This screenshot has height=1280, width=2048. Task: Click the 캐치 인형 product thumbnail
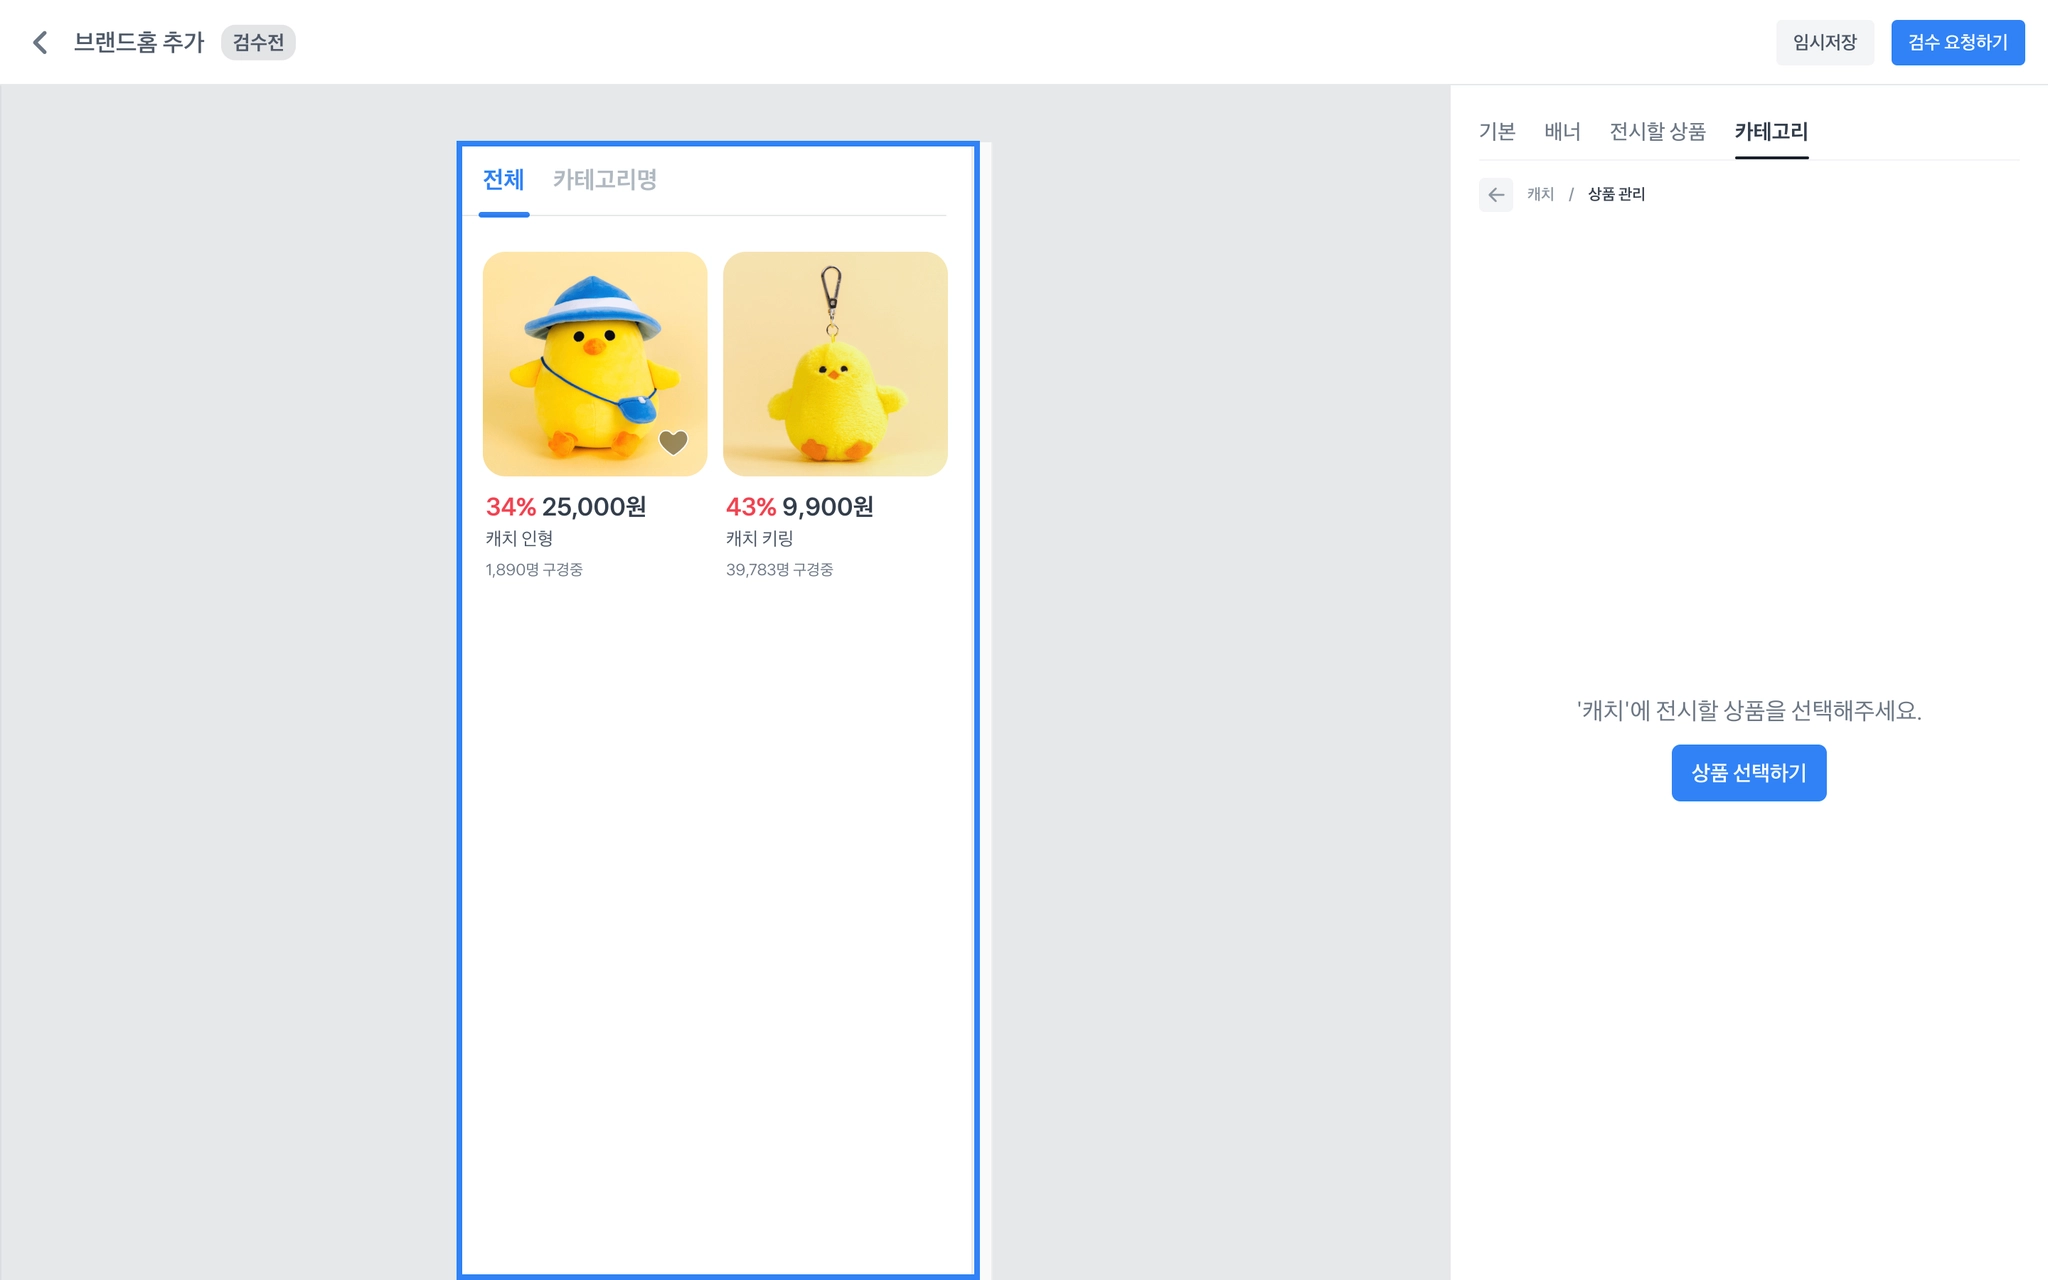(594, 363)
